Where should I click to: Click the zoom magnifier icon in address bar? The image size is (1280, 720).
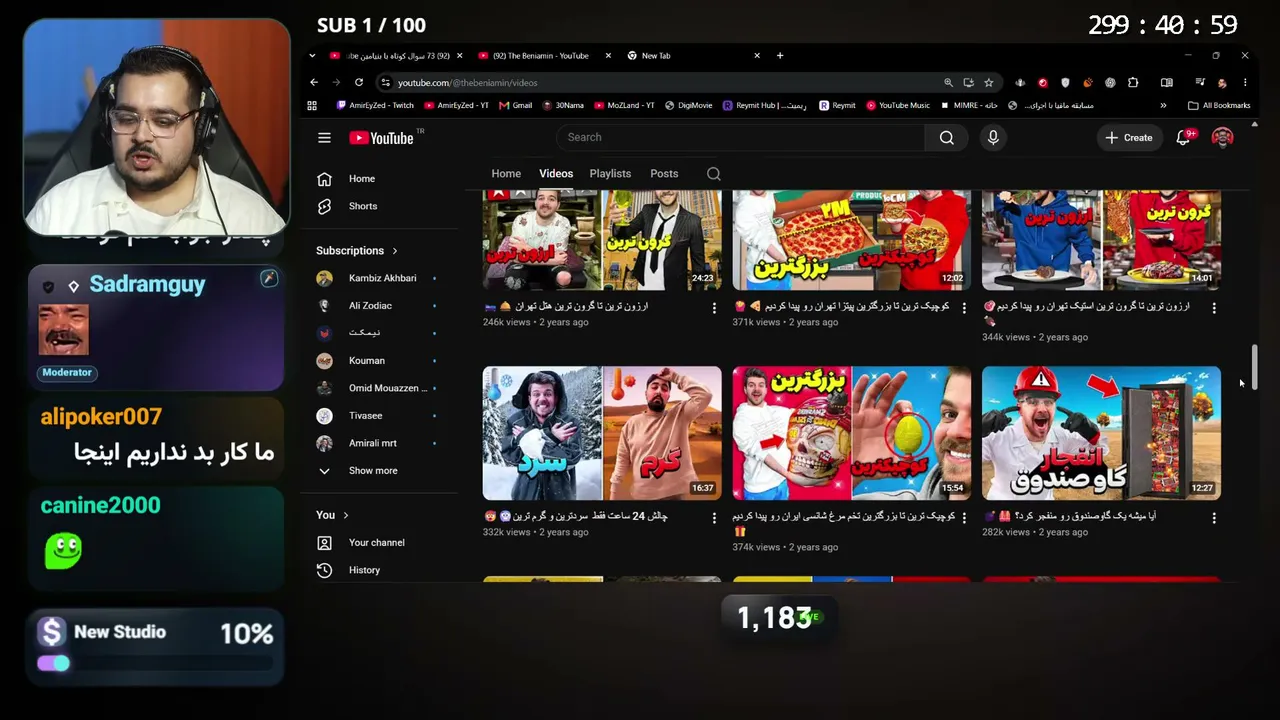click(948, 82)
